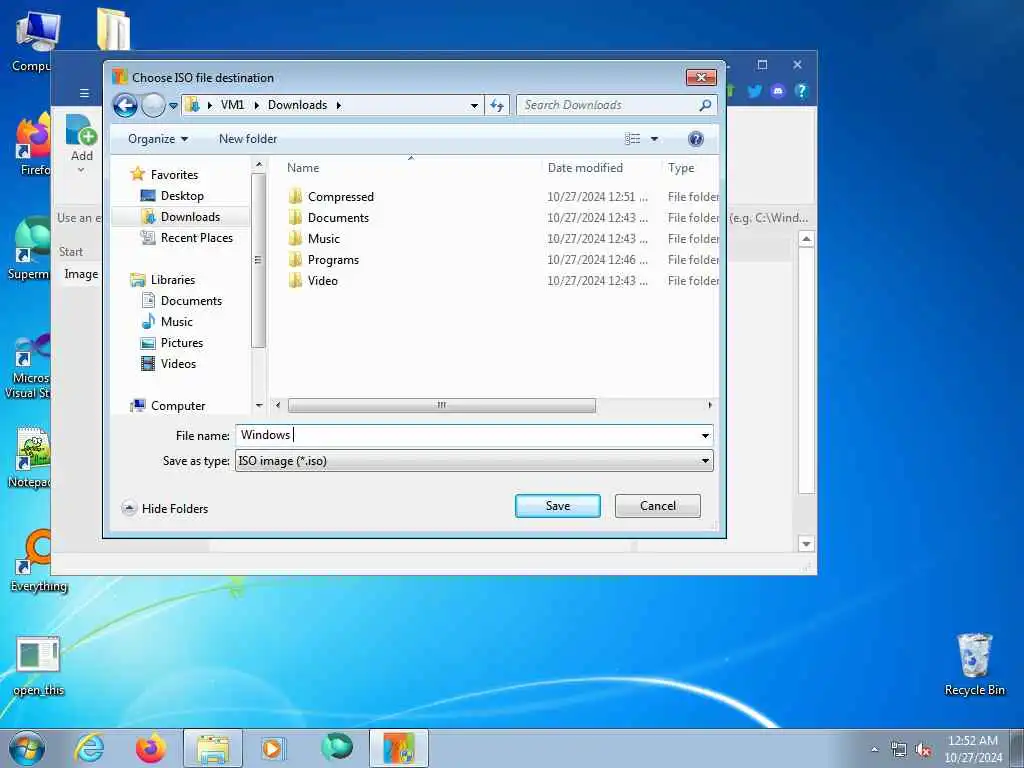Image resolution: width=1024 pixels, height=768 pixels.
Task: Open the File name dropdown arrow
Action: click(705, 436)
